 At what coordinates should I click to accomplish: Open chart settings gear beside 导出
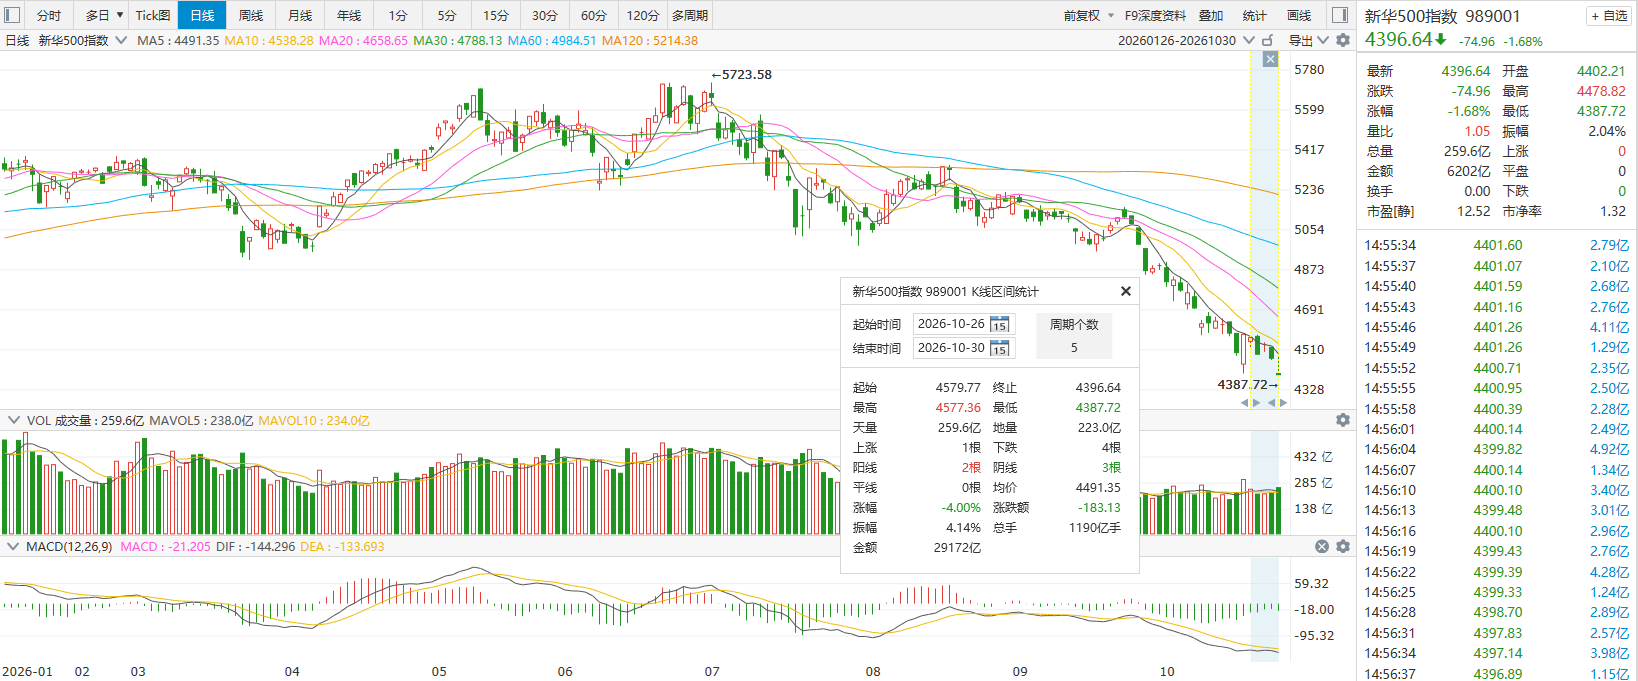pyautogui.click(x=1343, y=40)
